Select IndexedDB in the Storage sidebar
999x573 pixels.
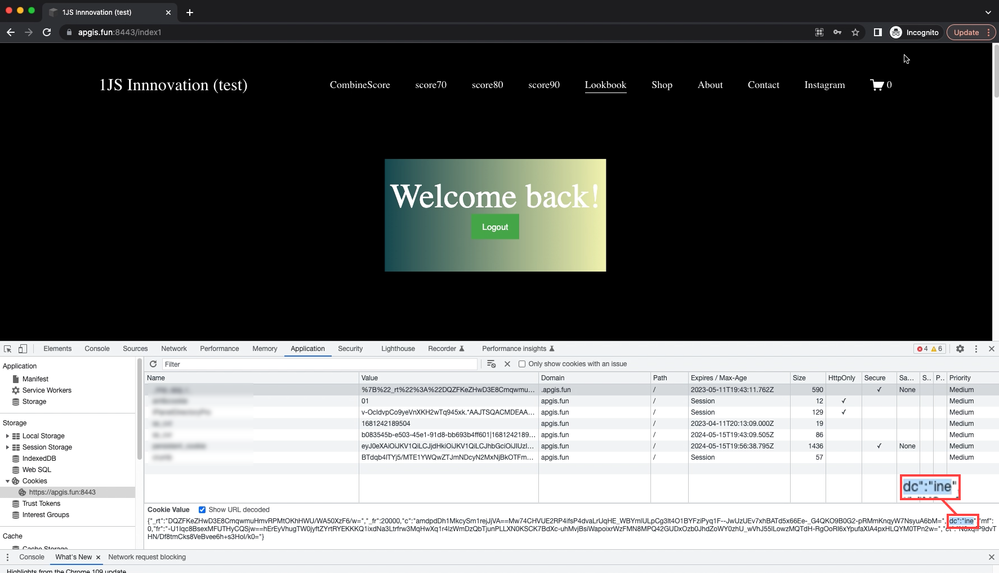coord(41,458)
